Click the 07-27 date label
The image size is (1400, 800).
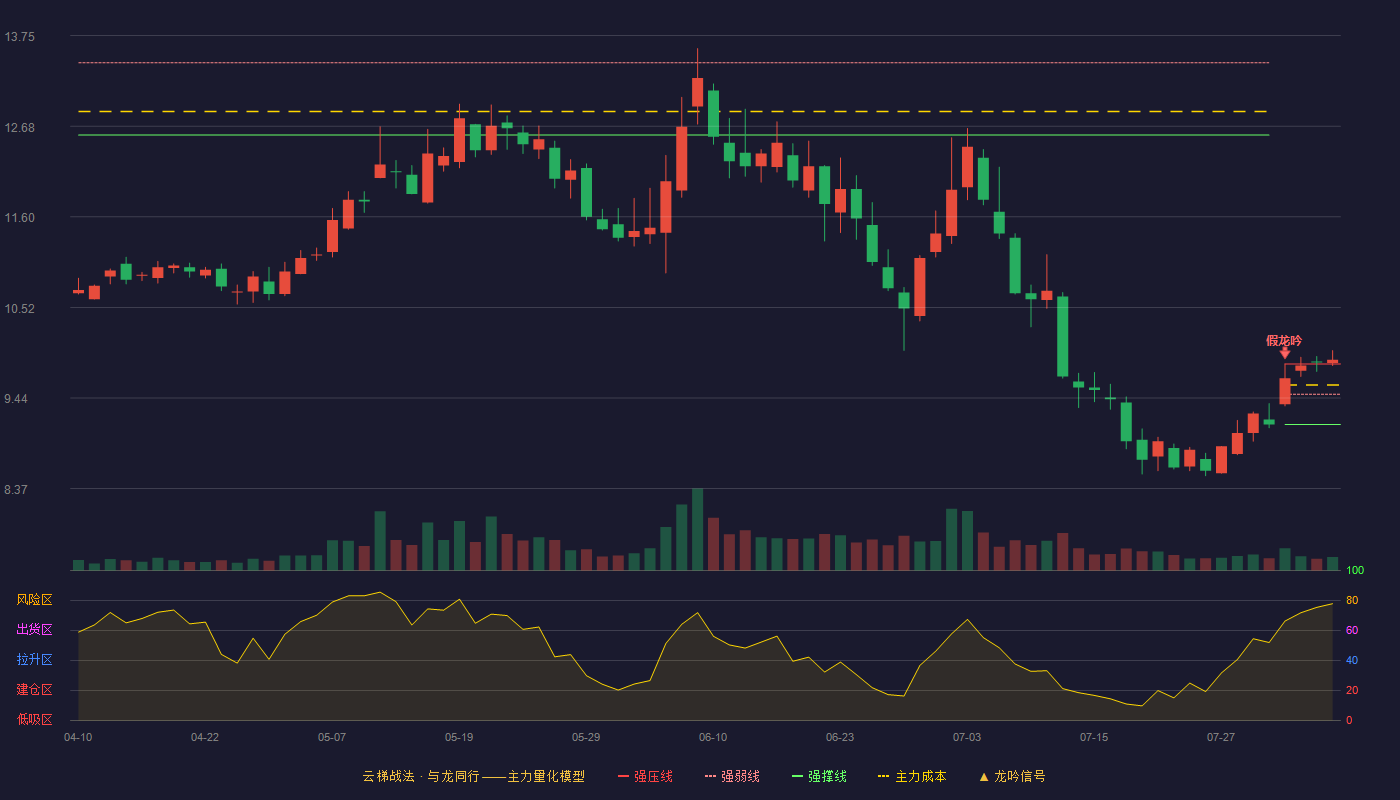coord(1221,737)
